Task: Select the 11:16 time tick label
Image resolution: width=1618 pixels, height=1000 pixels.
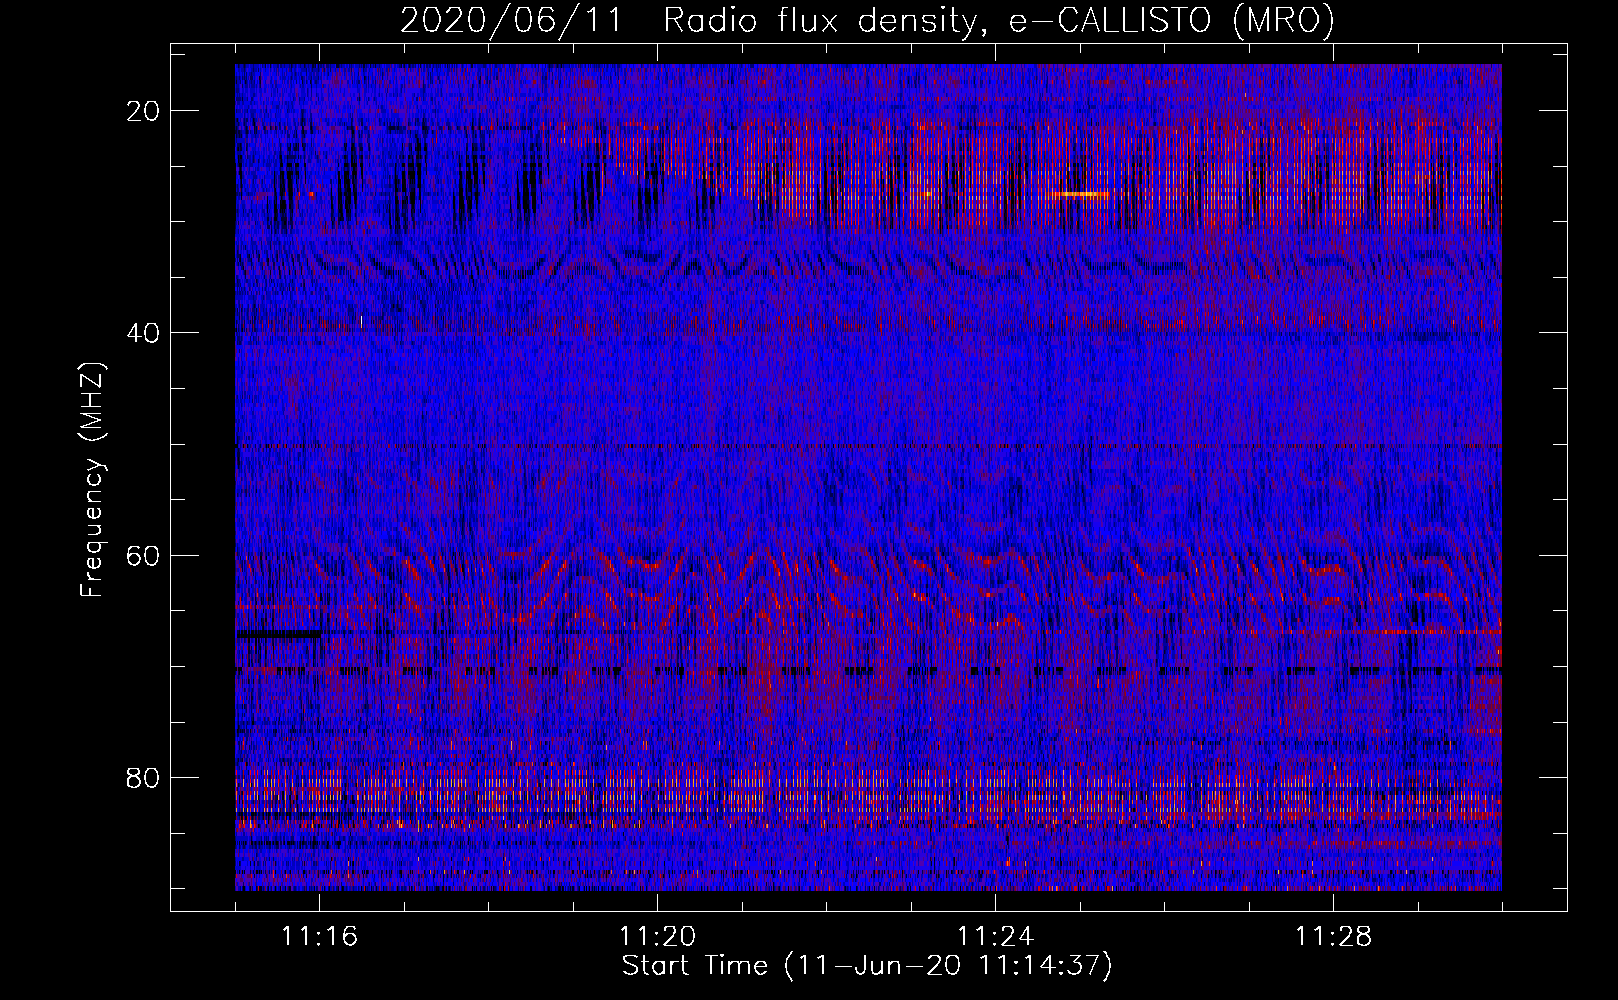Action: tap(320, 937)
